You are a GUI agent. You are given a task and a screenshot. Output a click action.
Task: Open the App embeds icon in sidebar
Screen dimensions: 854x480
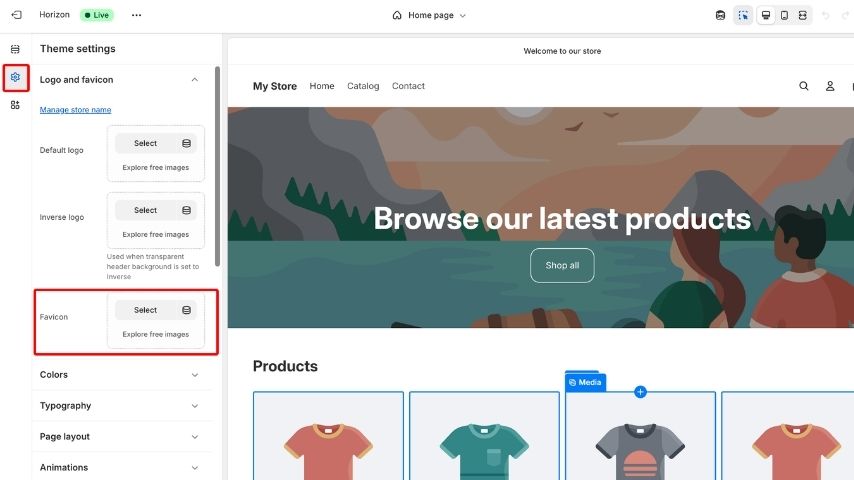(x=15, y=105)
